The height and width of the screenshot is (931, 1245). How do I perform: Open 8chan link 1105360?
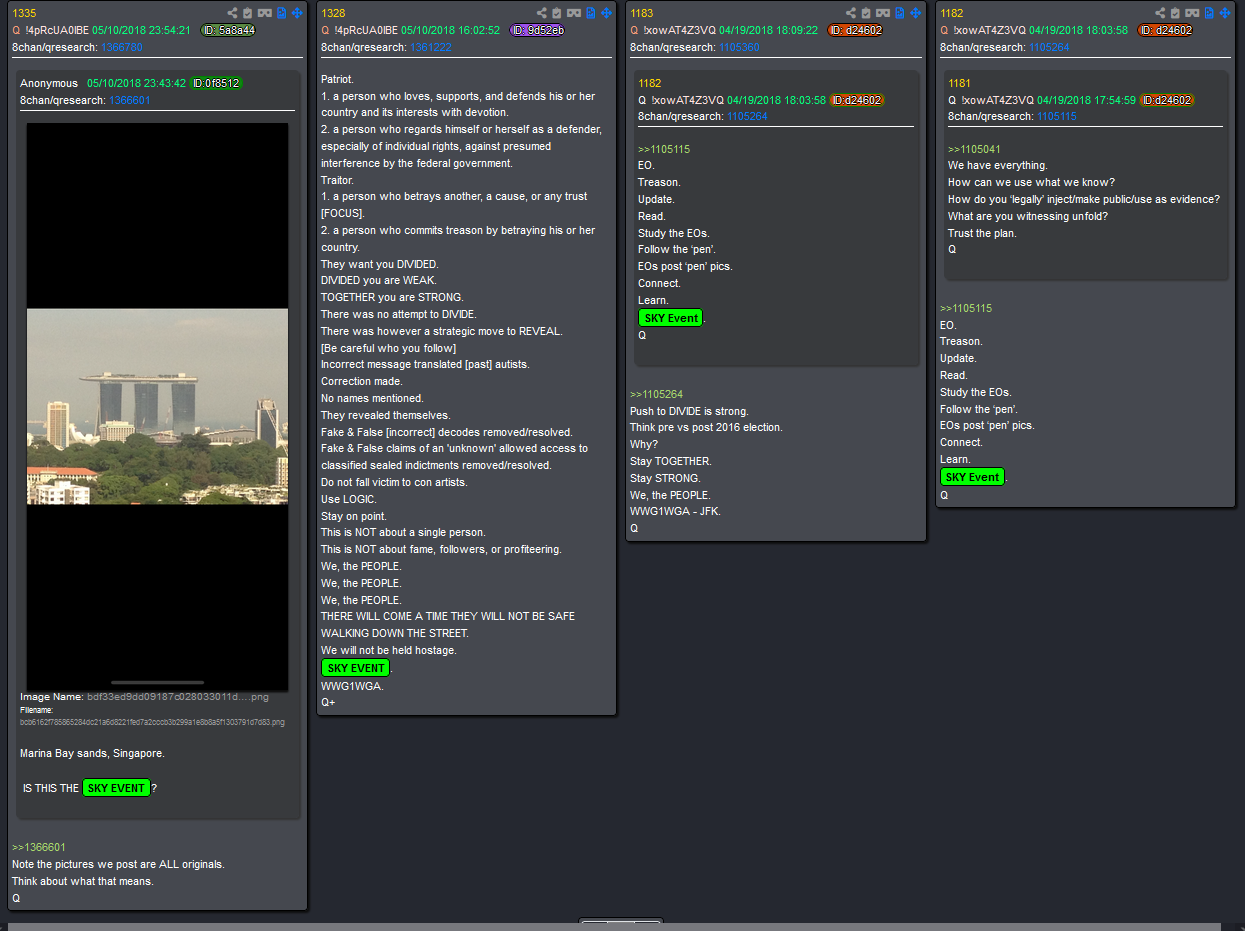[739, 47]
